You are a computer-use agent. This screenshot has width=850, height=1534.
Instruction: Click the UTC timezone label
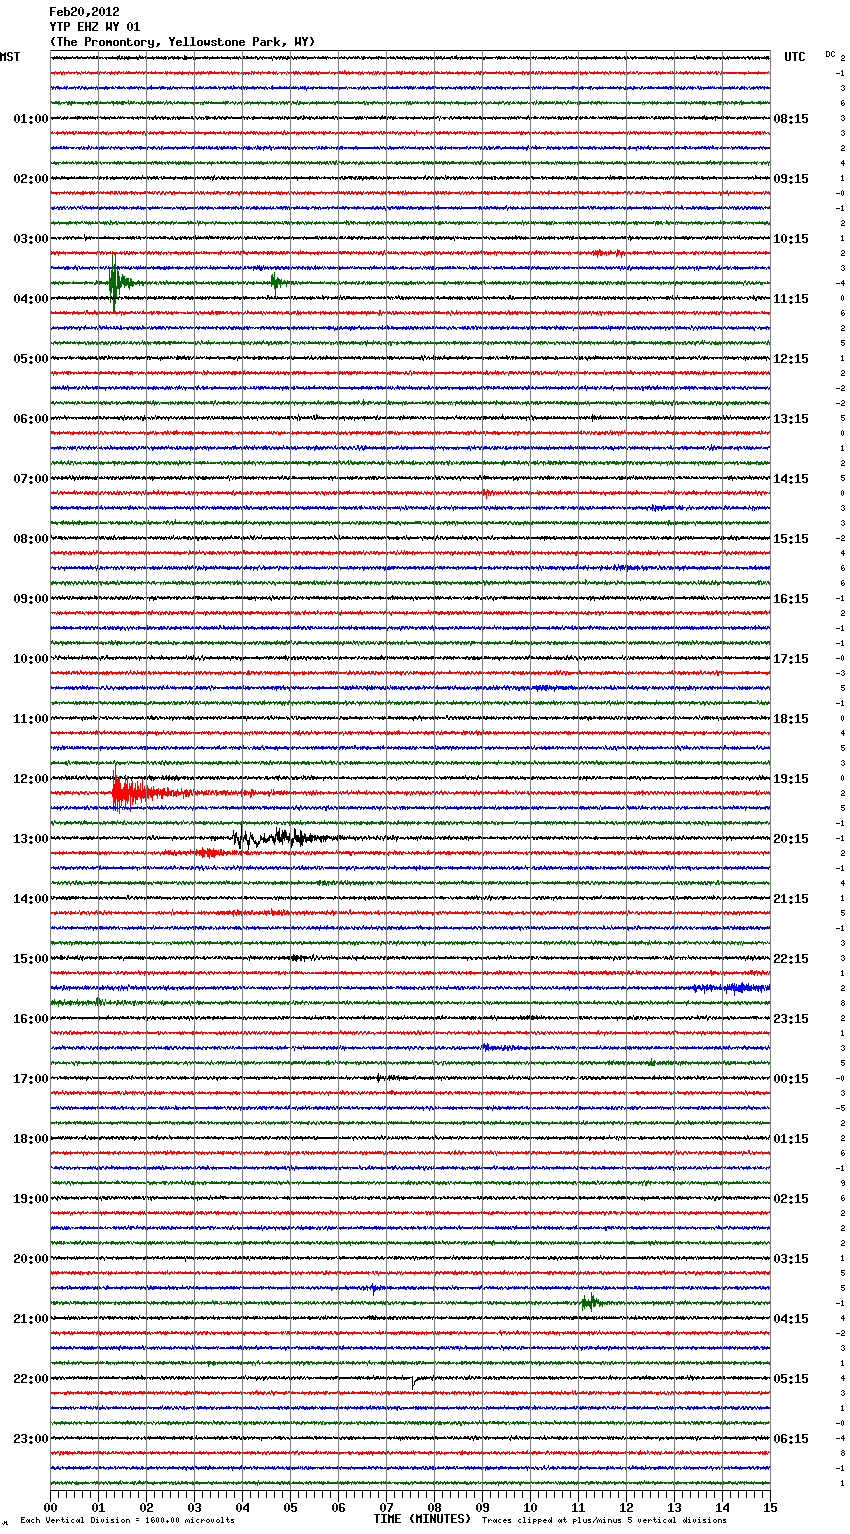(x=795, y=57)
